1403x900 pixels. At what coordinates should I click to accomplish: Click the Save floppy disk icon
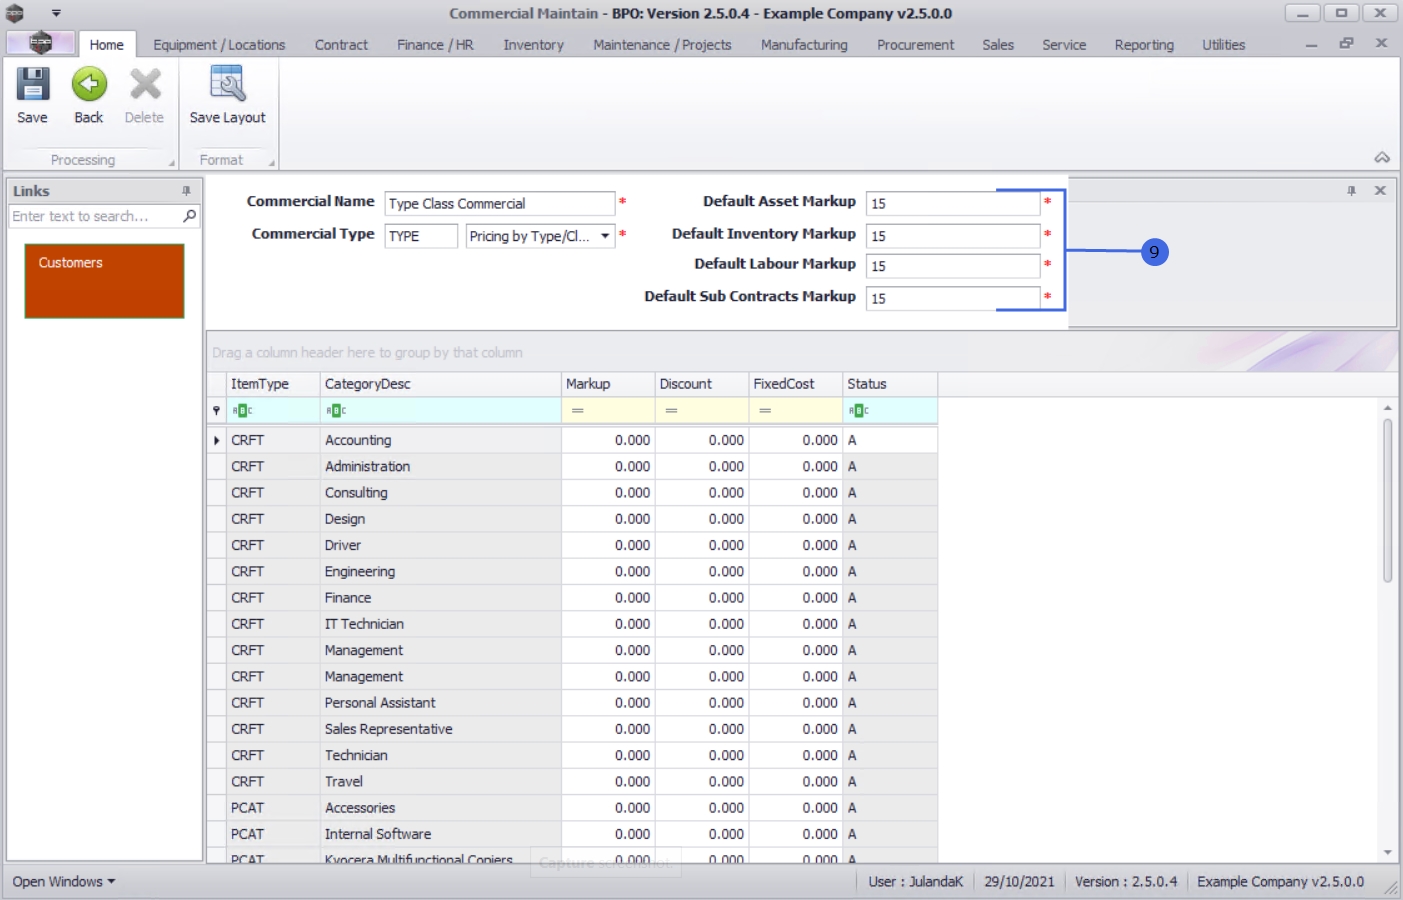point(32,85)
